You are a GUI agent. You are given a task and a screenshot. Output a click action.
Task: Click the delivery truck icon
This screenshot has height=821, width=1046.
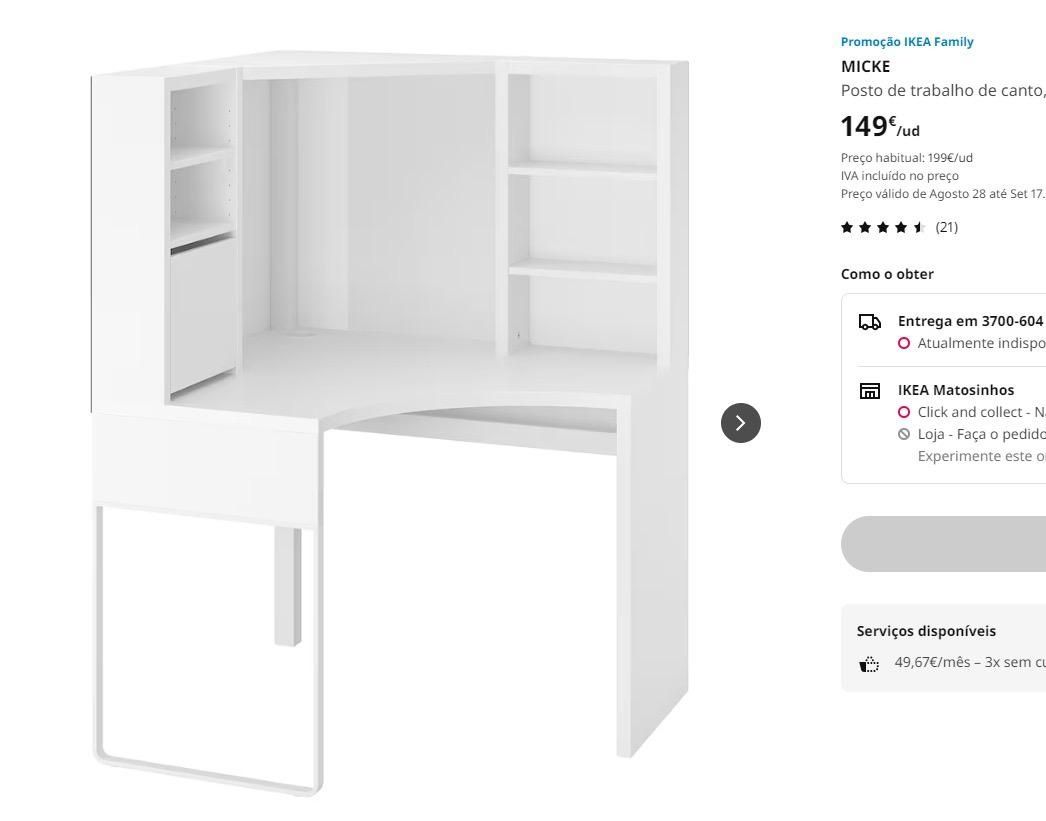(869, 322)
